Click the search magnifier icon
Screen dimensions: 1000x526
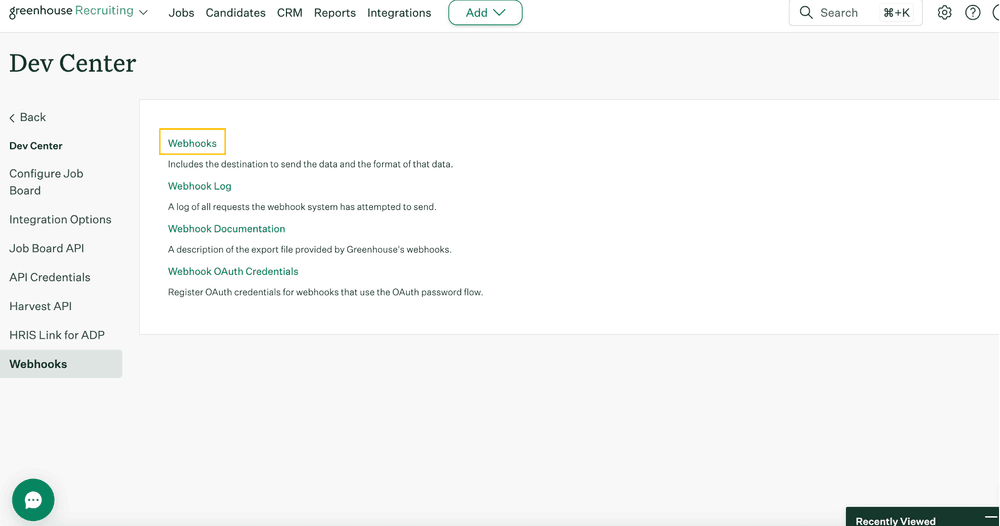[x=806, y=13]
